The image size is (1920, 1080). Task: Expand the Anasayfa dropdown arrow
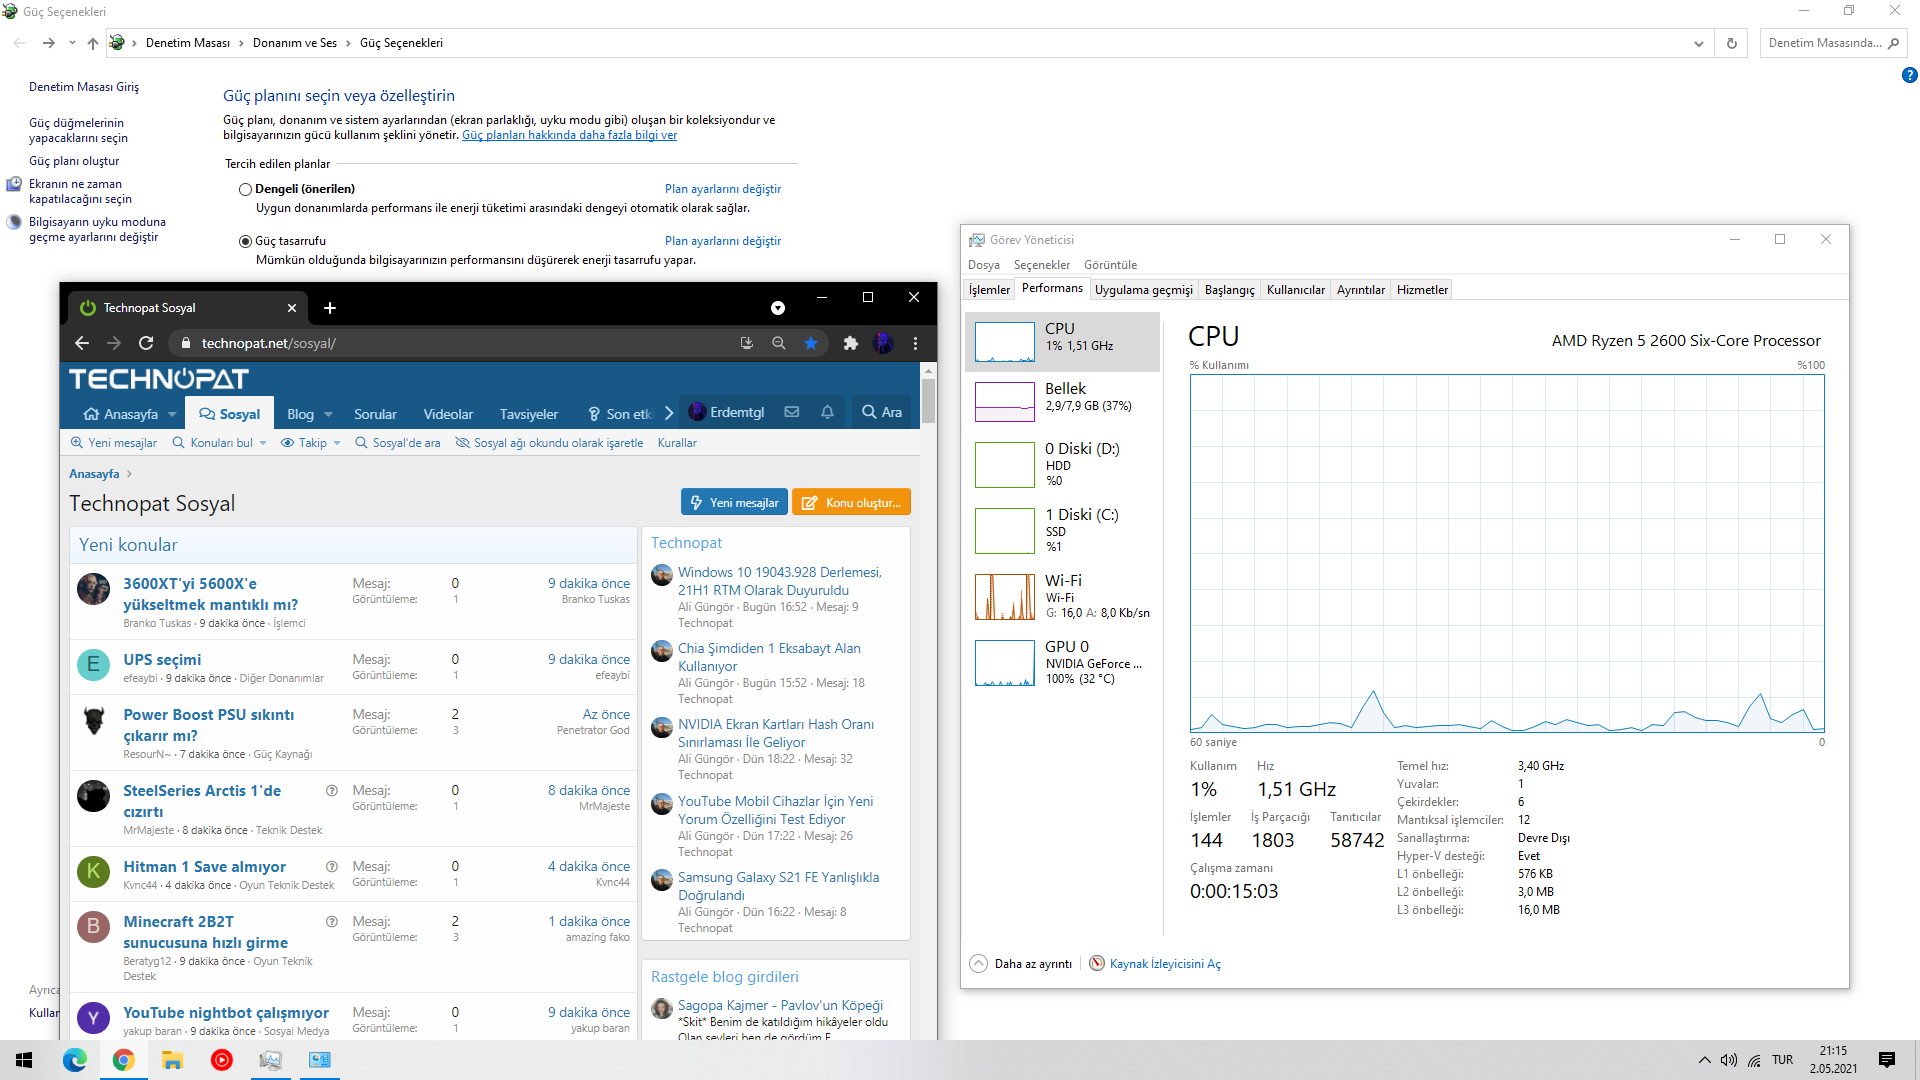tap(172, 414)
